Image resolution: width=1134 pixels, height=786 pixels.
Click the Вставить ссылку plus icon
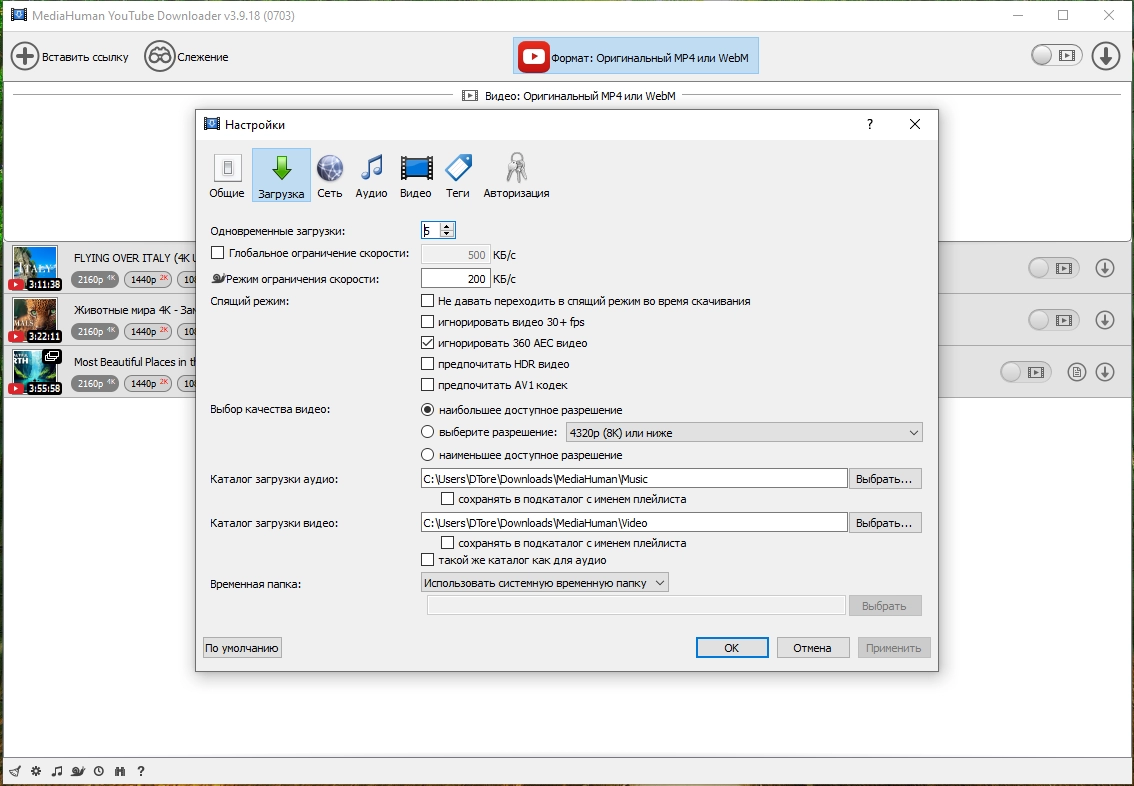(25, 56)
